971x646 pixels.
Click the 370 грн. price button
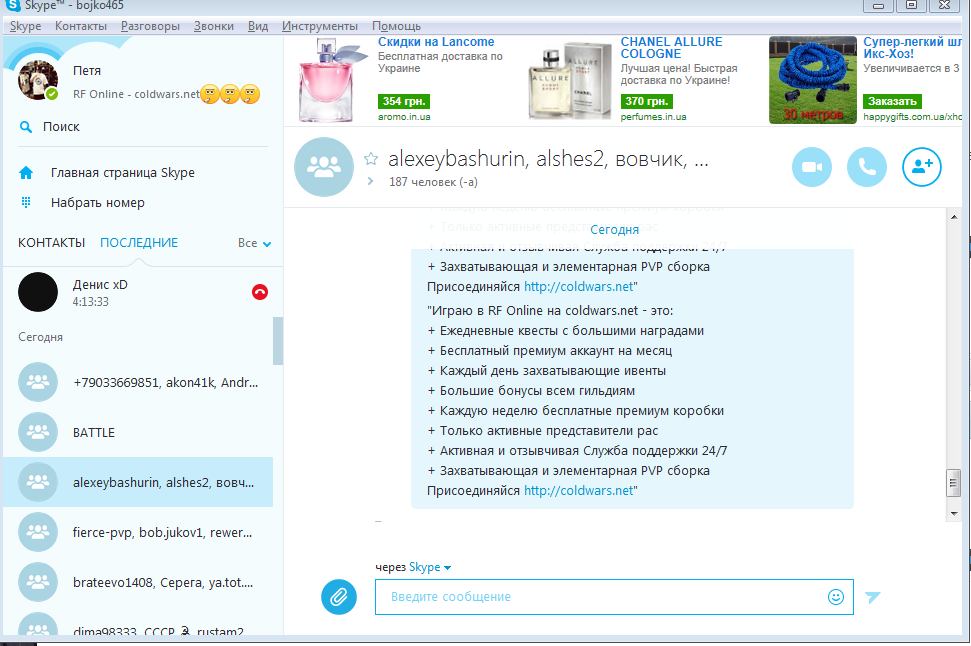[647, 101]
